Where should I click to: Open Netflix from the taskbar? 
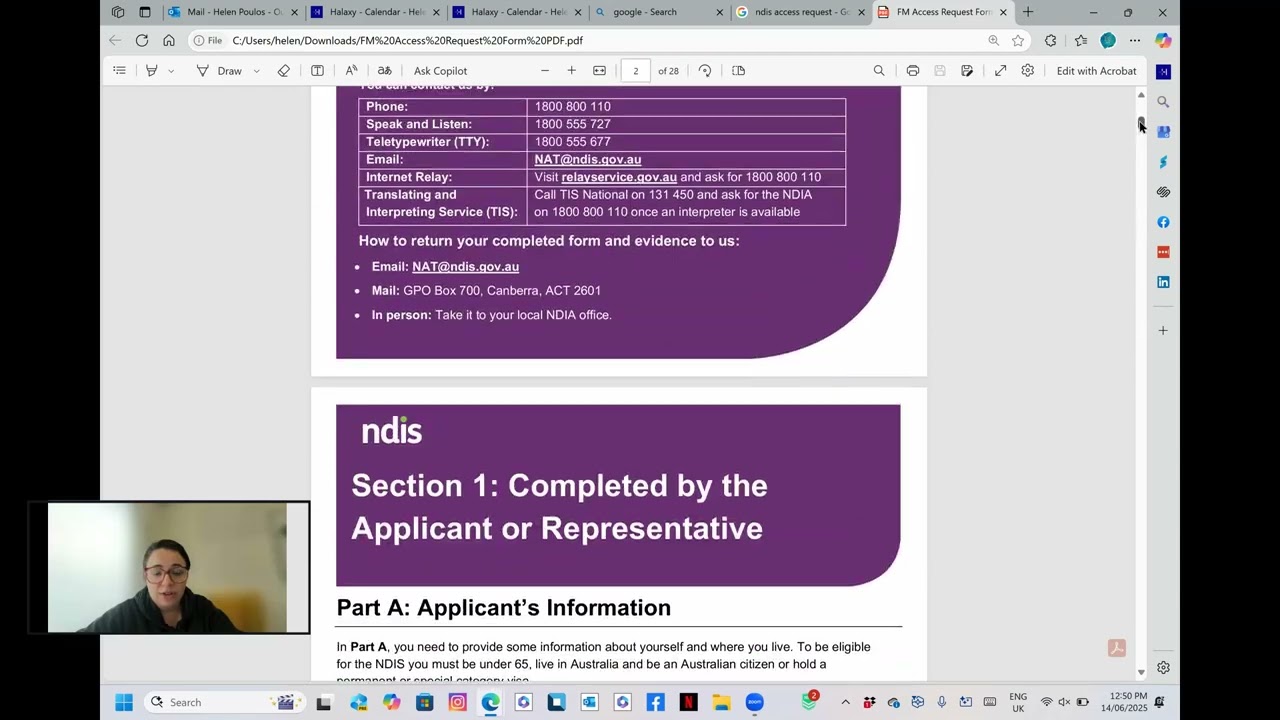click(x=688, y=702)
